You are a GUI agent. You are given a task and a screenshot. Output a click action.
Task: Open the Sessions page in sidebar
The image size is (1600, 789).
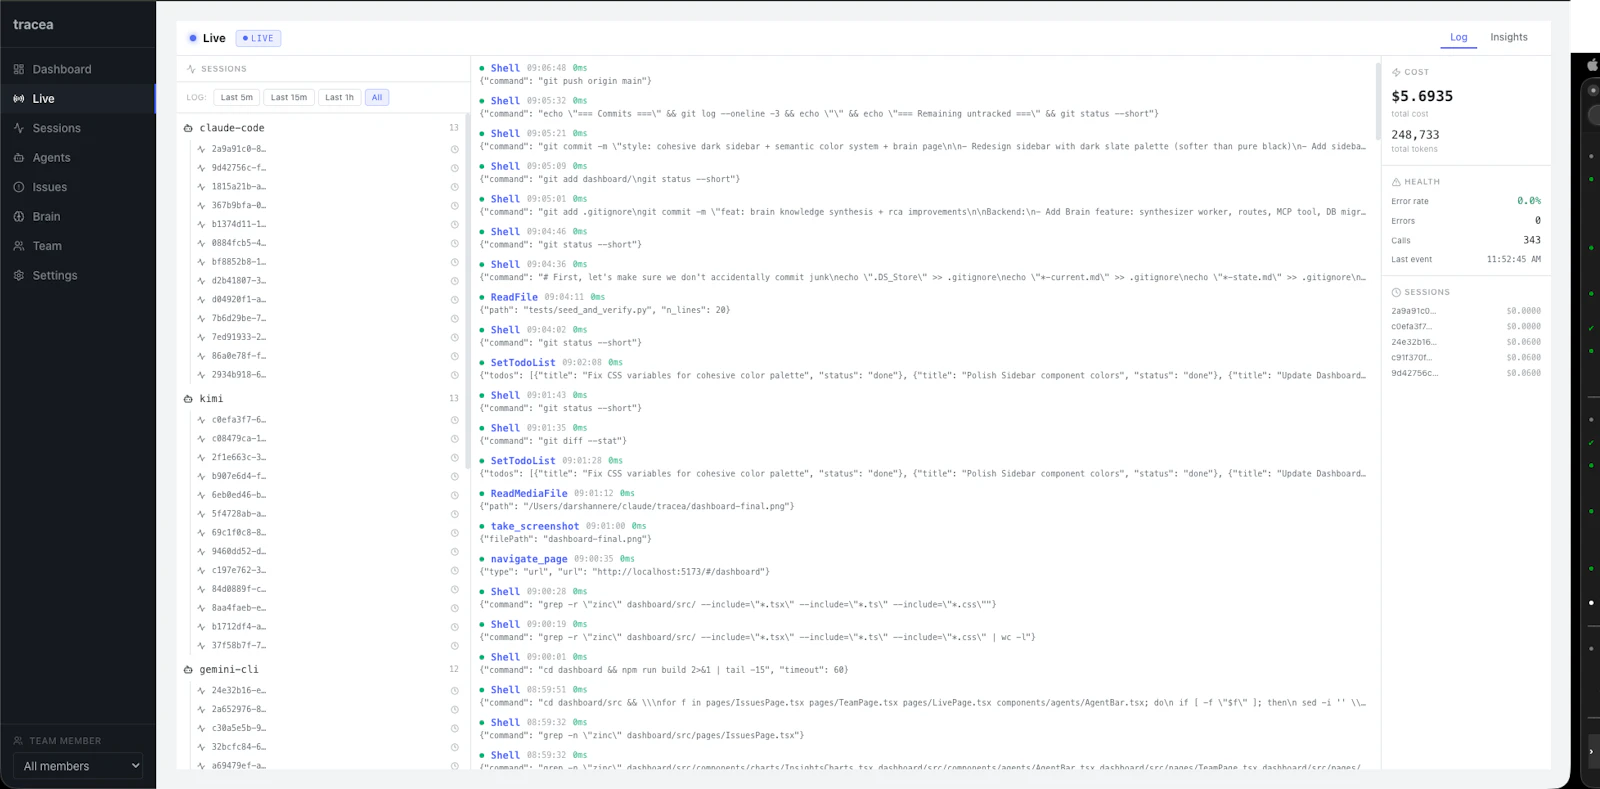78,128
